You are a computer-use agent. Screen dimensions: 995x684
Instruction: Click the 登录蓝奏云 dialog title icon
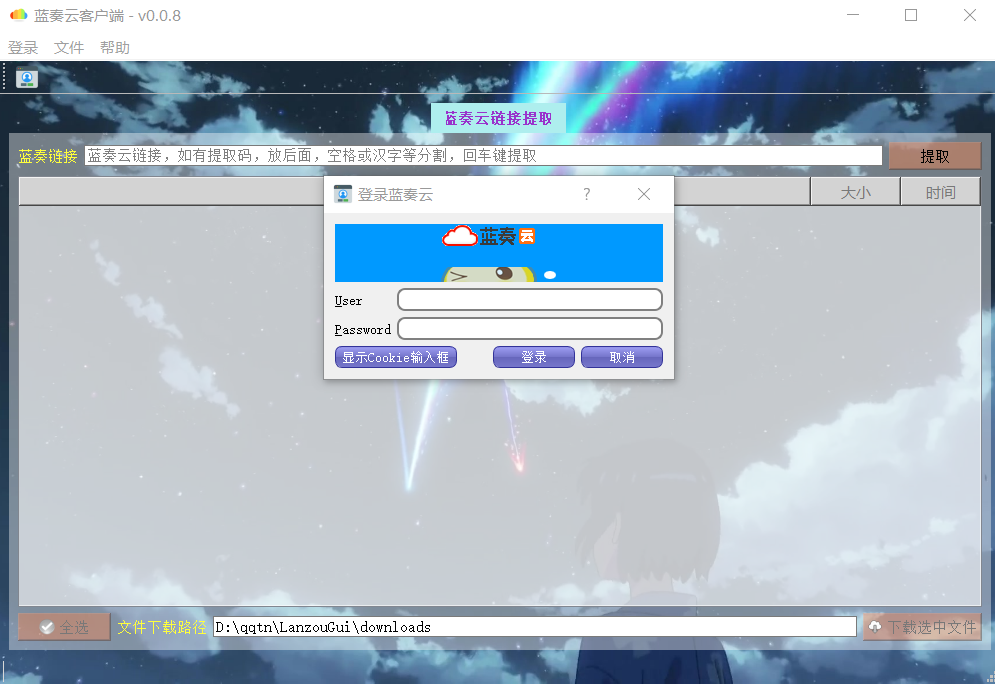(x=343, y=194)
